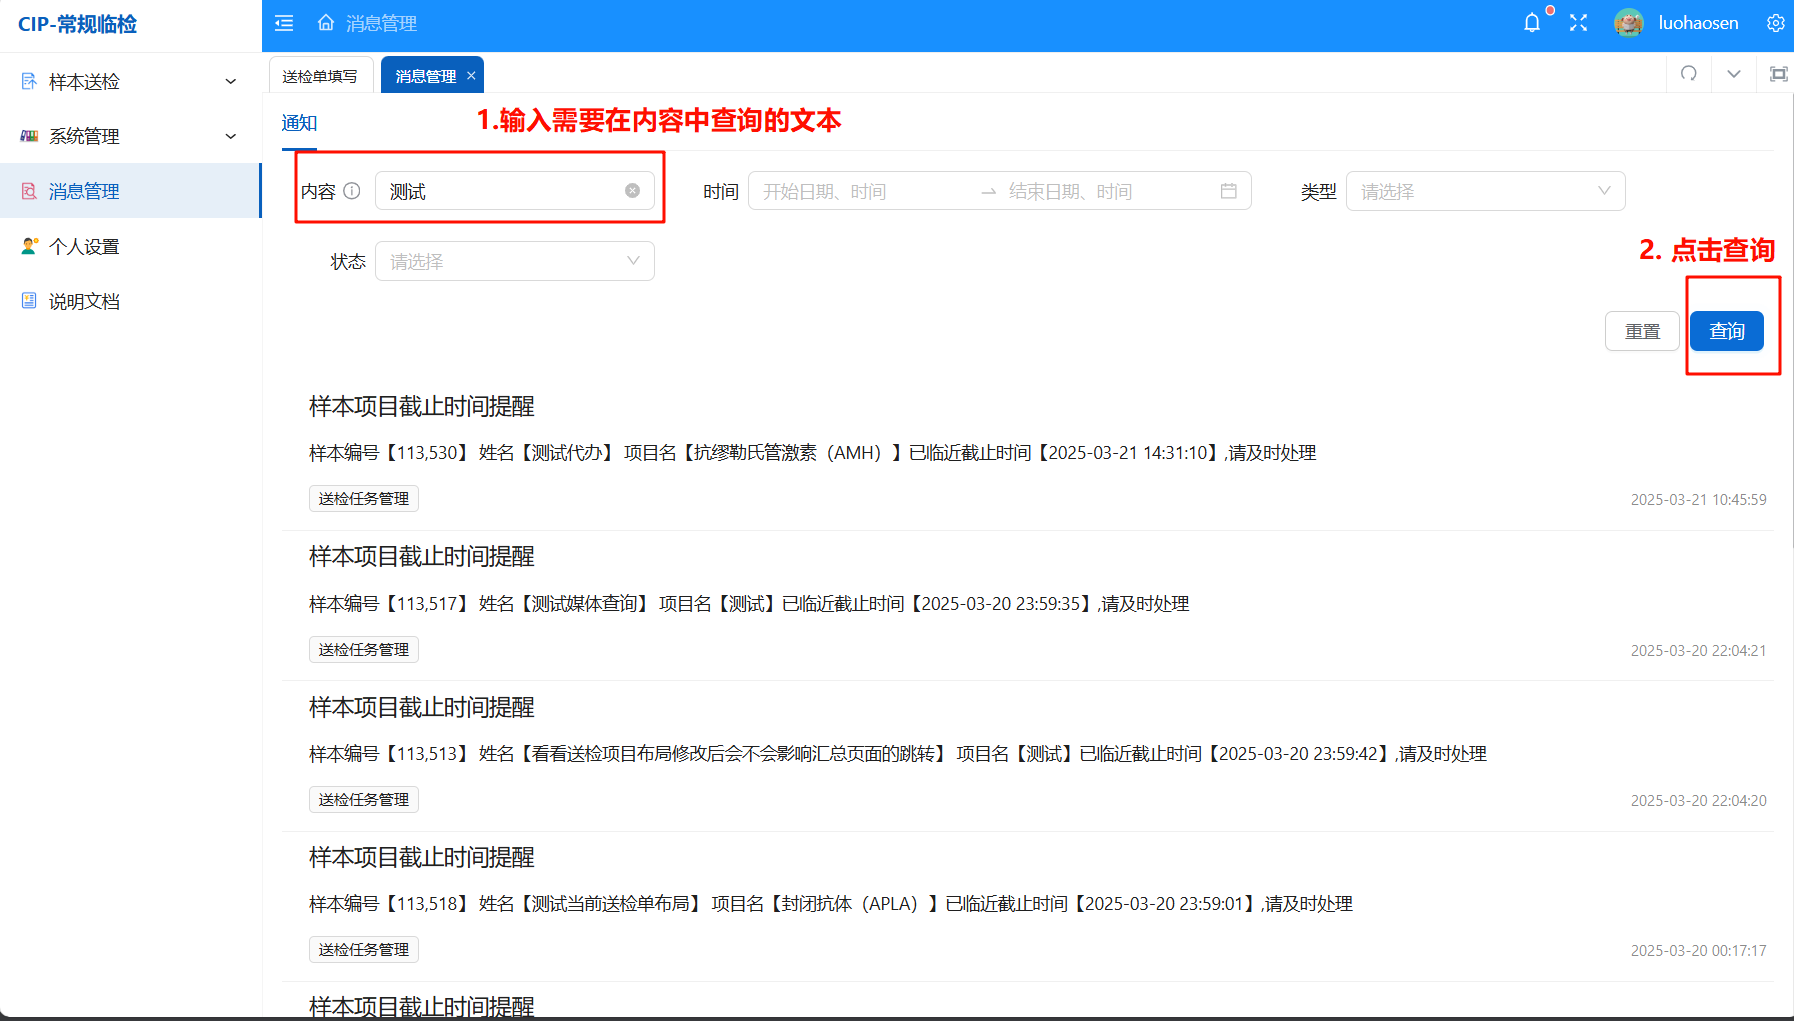1794x1021 pixels.
Task: Enter fullscreen mode via expand icon
Action: [x=1578, y=23]
